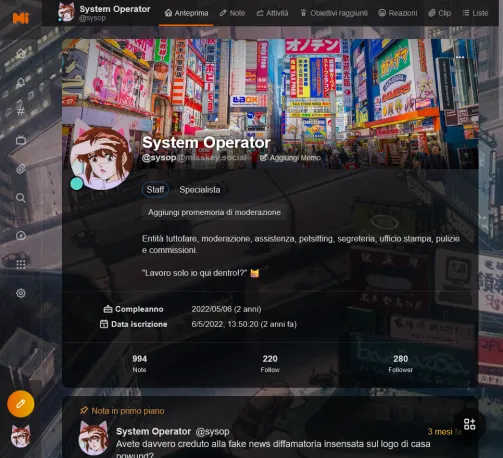Click Aggiungi Memo next to username
This screenshot has width=503, height=458.
click(x=290, y=158)
